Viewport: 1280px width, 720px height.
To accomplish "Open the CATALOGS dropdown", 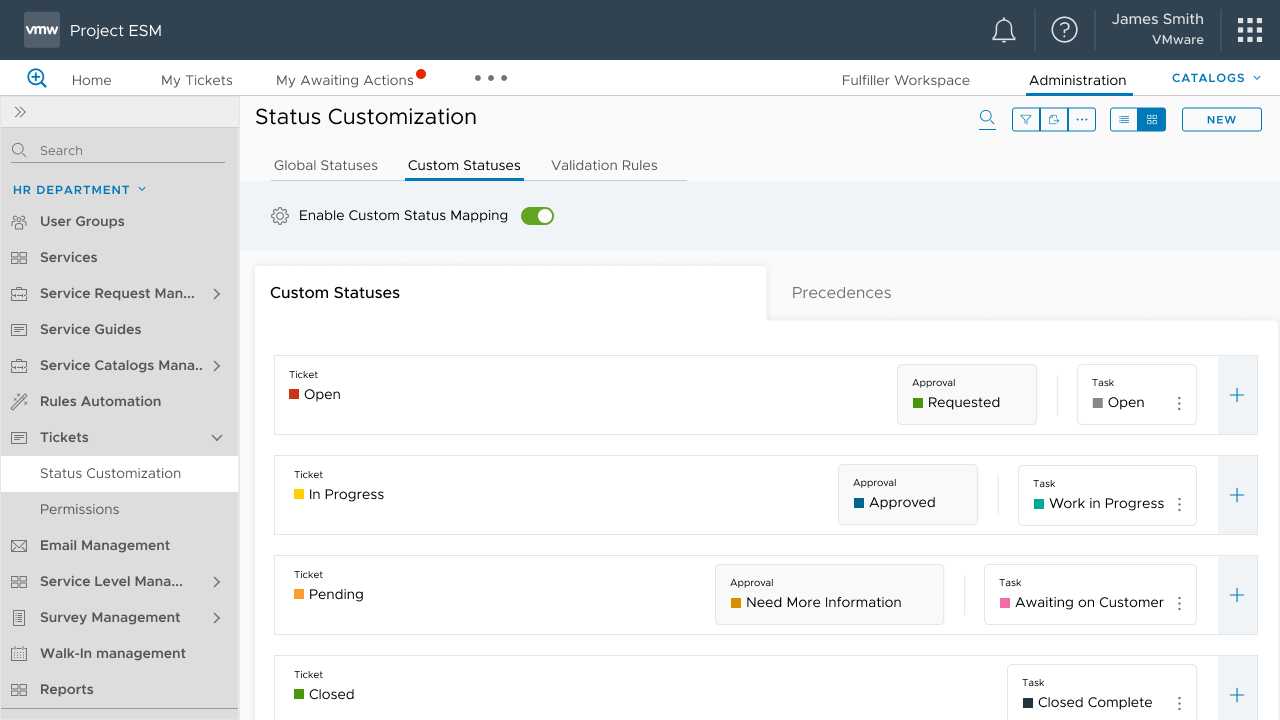I will [x=1216, y=78].
